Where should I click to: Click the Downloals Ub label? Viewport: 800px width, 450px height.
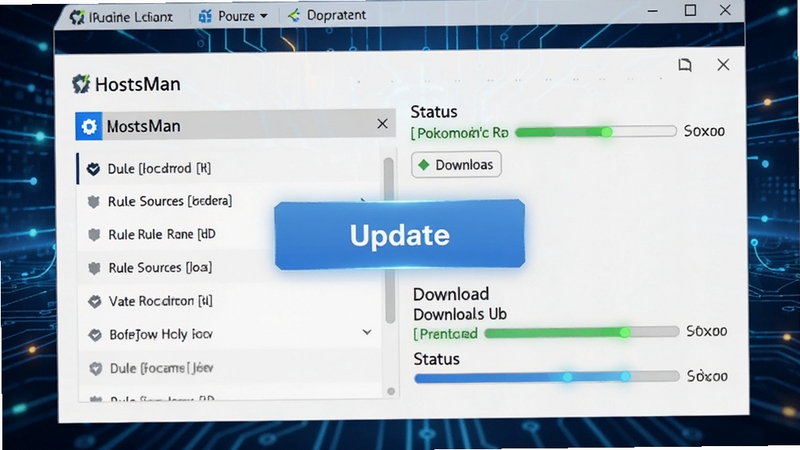coord(460,314)
